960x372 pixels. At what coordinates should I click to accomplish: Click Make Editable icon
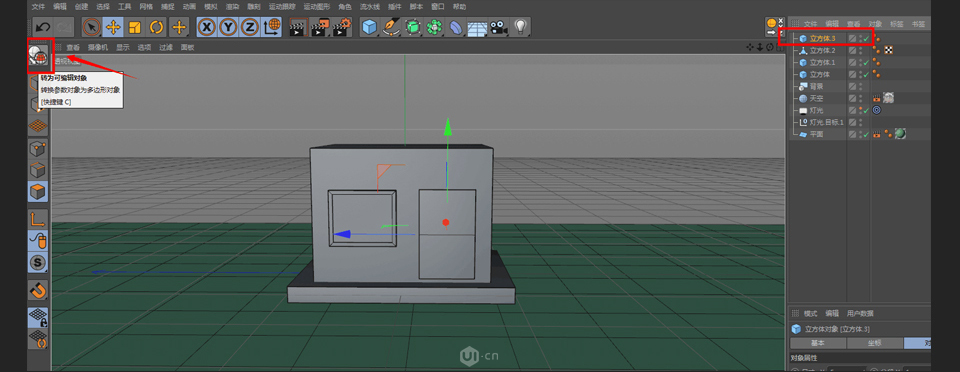39,56
